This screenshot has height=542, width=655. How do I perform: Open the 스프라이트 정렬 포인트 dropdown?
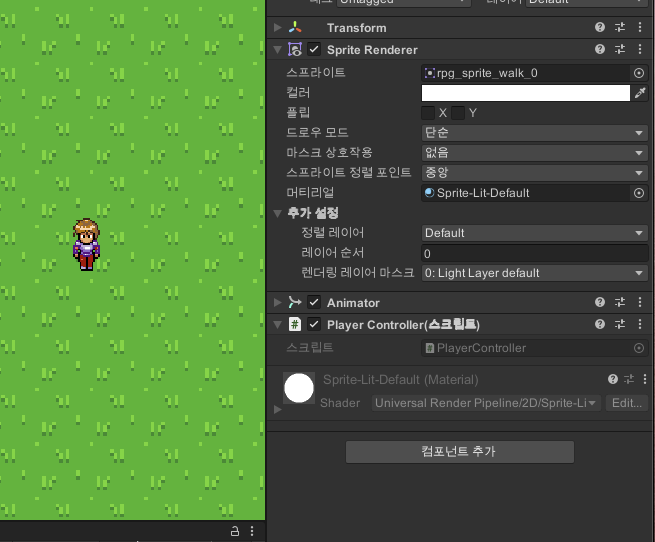pyautogui.click(x=535, y=173)
